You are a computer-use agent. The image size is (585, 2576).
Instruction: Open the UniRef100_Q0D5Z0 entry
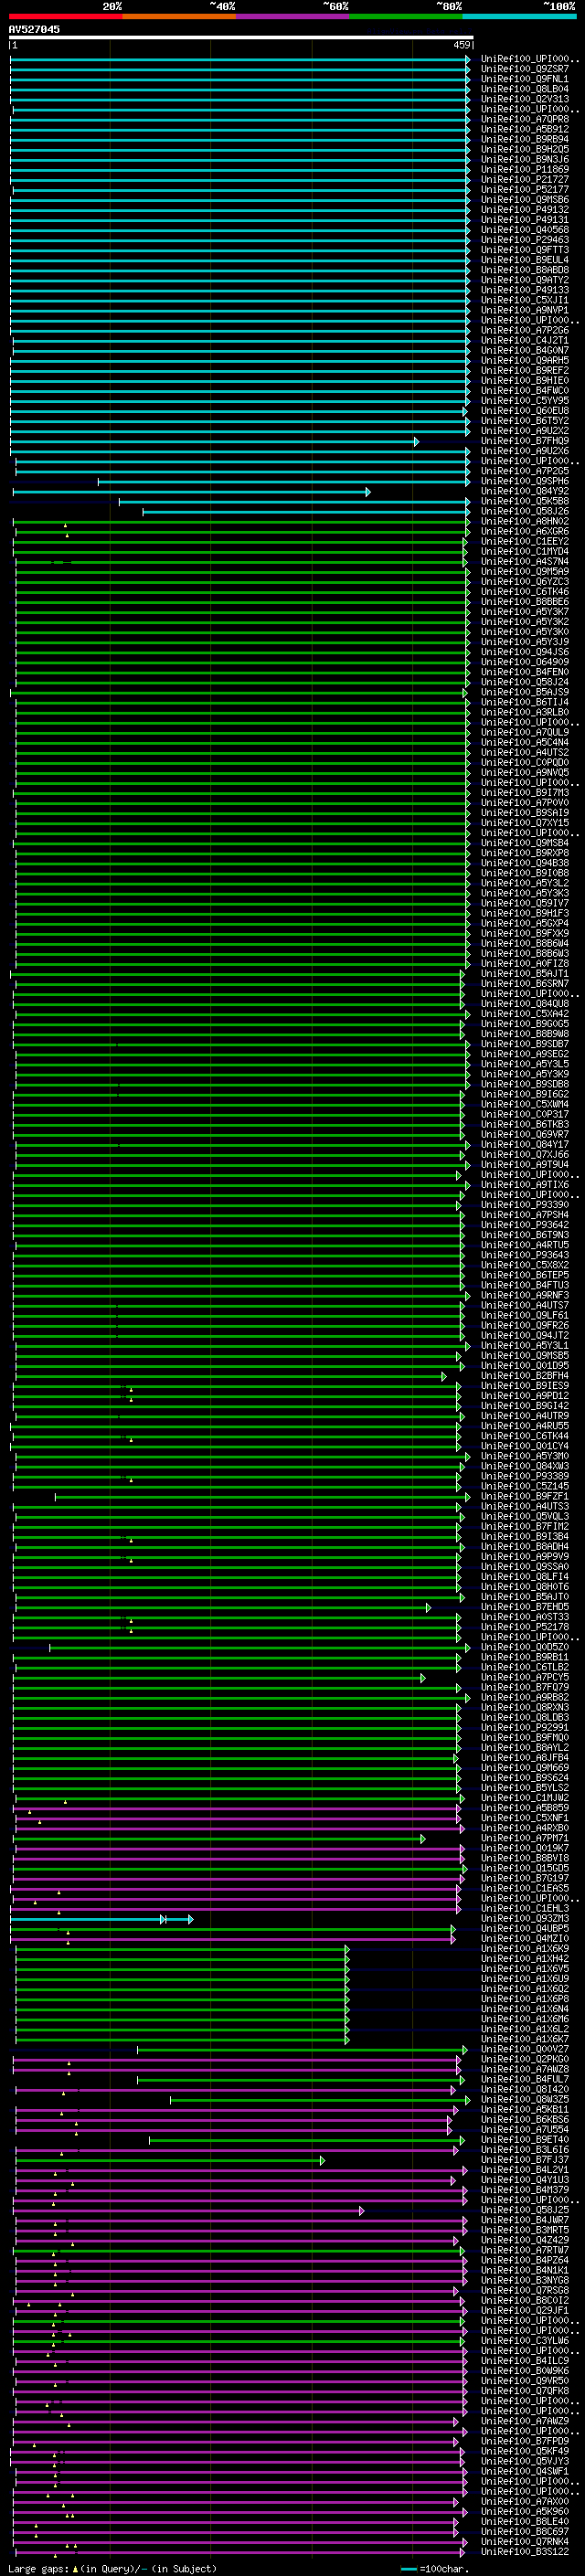pos(525,1648)
